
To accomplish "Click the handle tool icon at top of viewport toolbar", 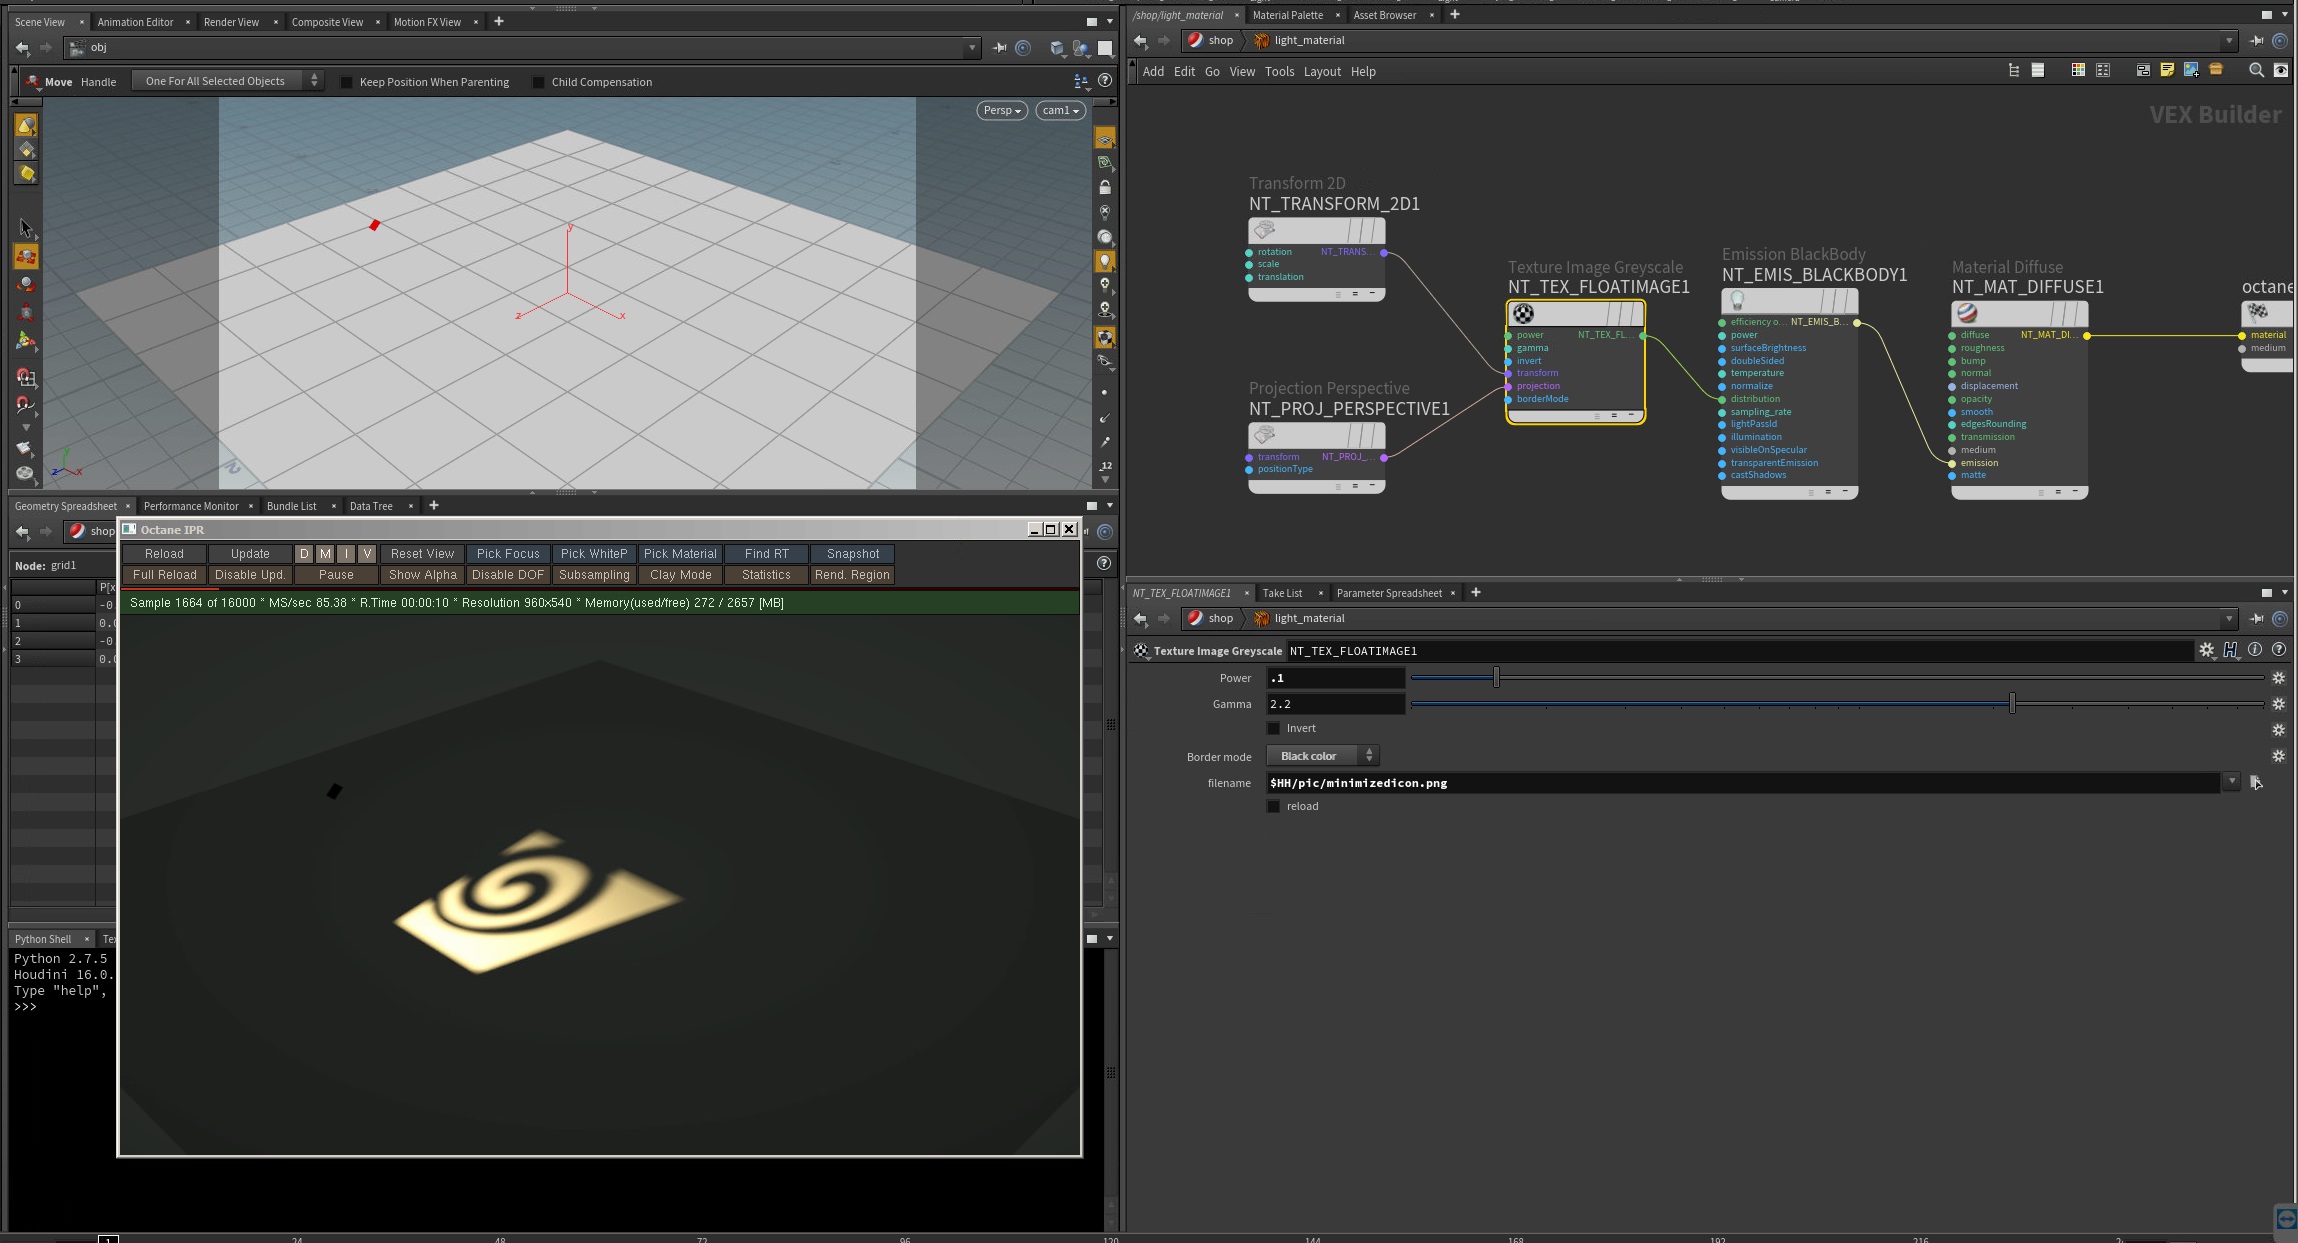I will 26,125.
